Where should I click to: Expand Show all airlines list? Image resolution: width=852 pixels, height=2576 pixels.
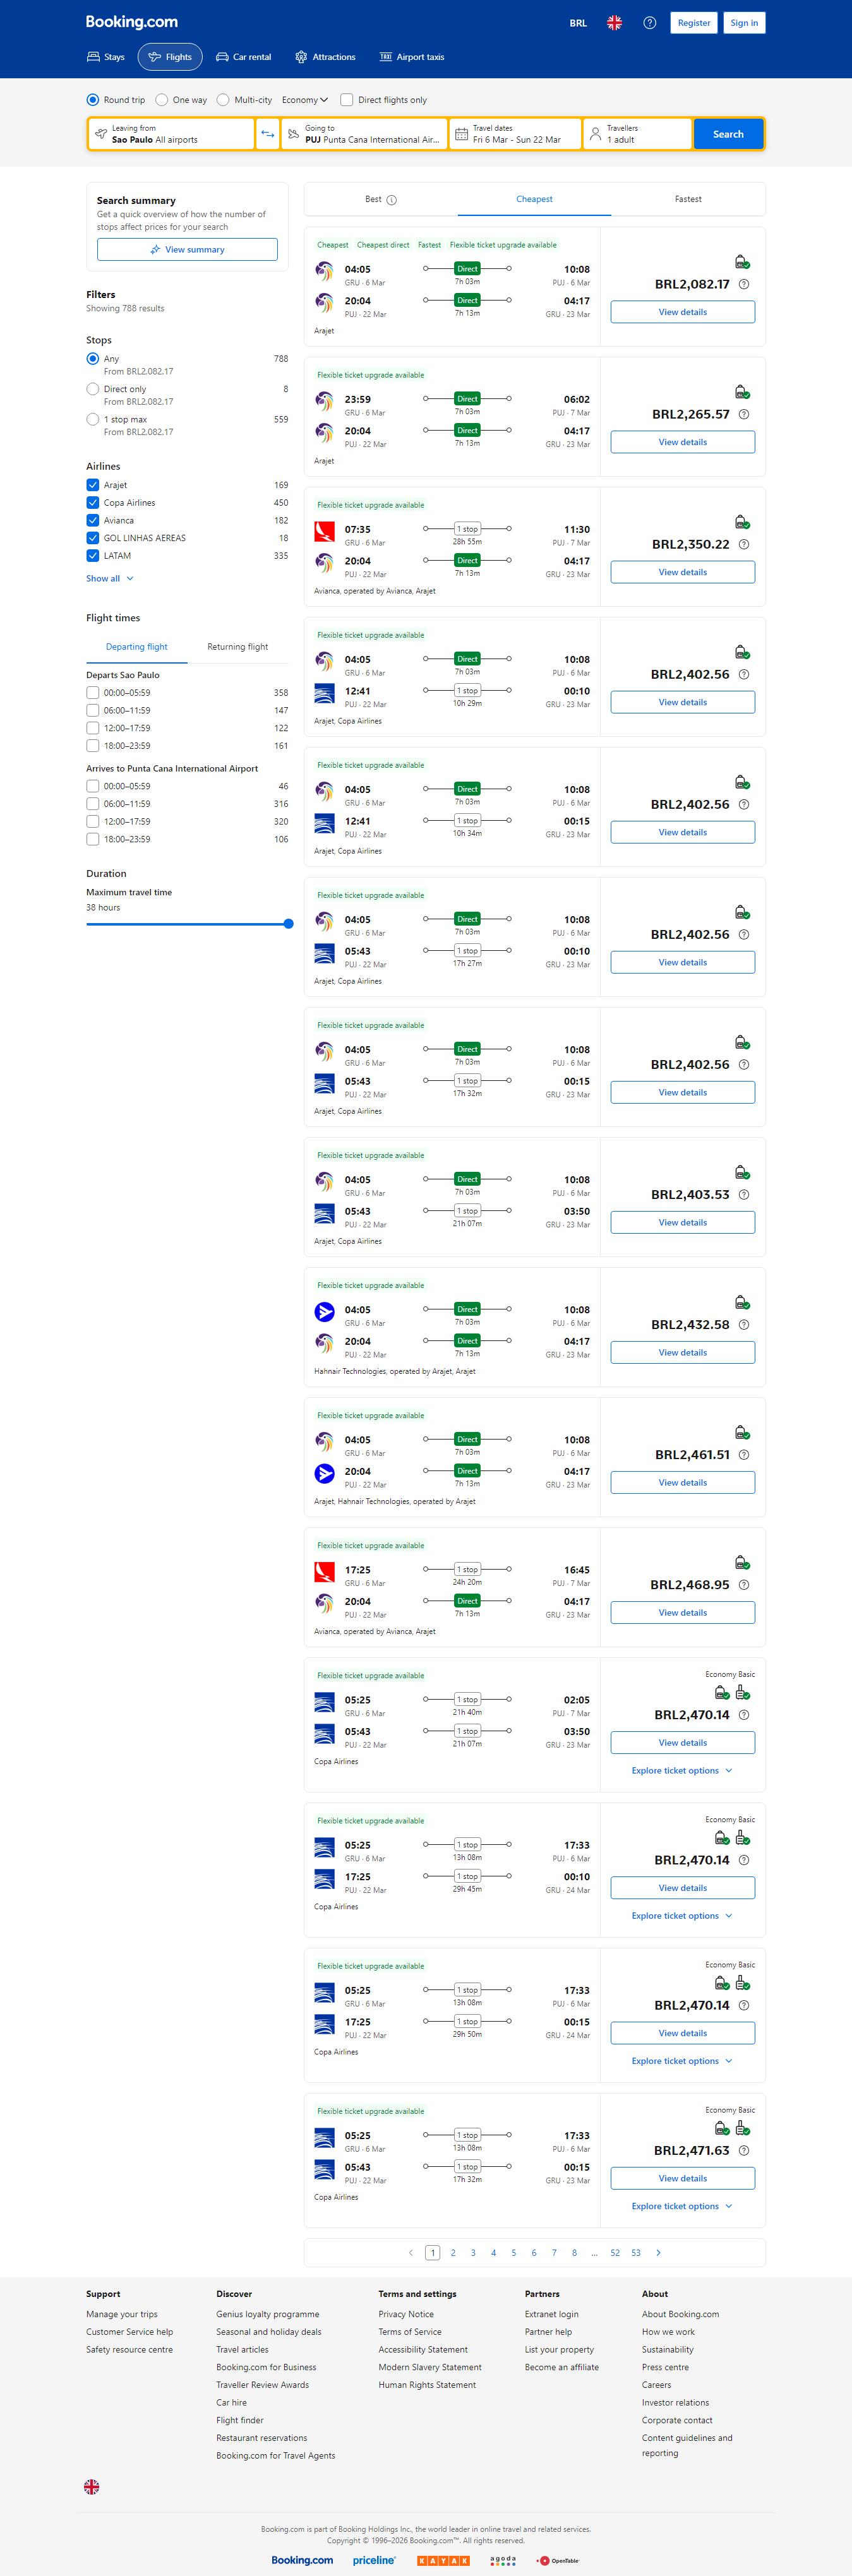(109, 579)
